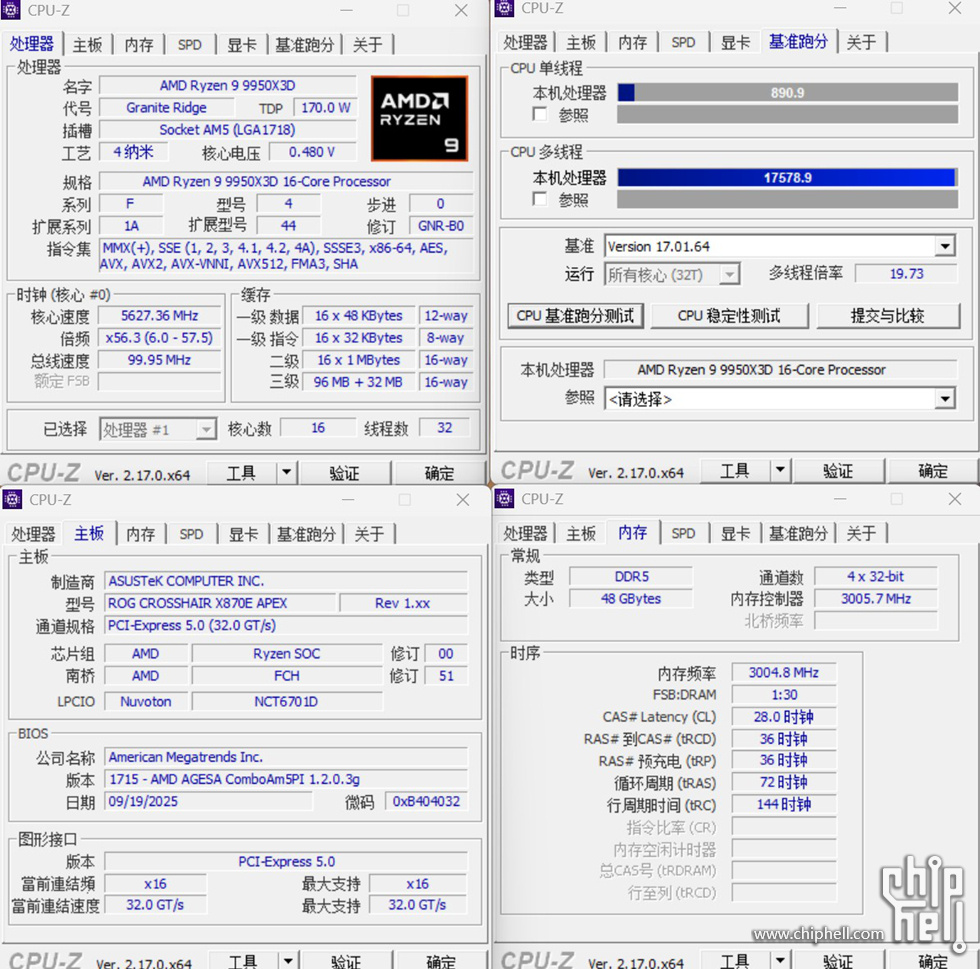Screen dimensions: 980x969
Task: Expand the <请选择> reference processor dropdown
Action: pyautogui.click(x=945, y=399)
